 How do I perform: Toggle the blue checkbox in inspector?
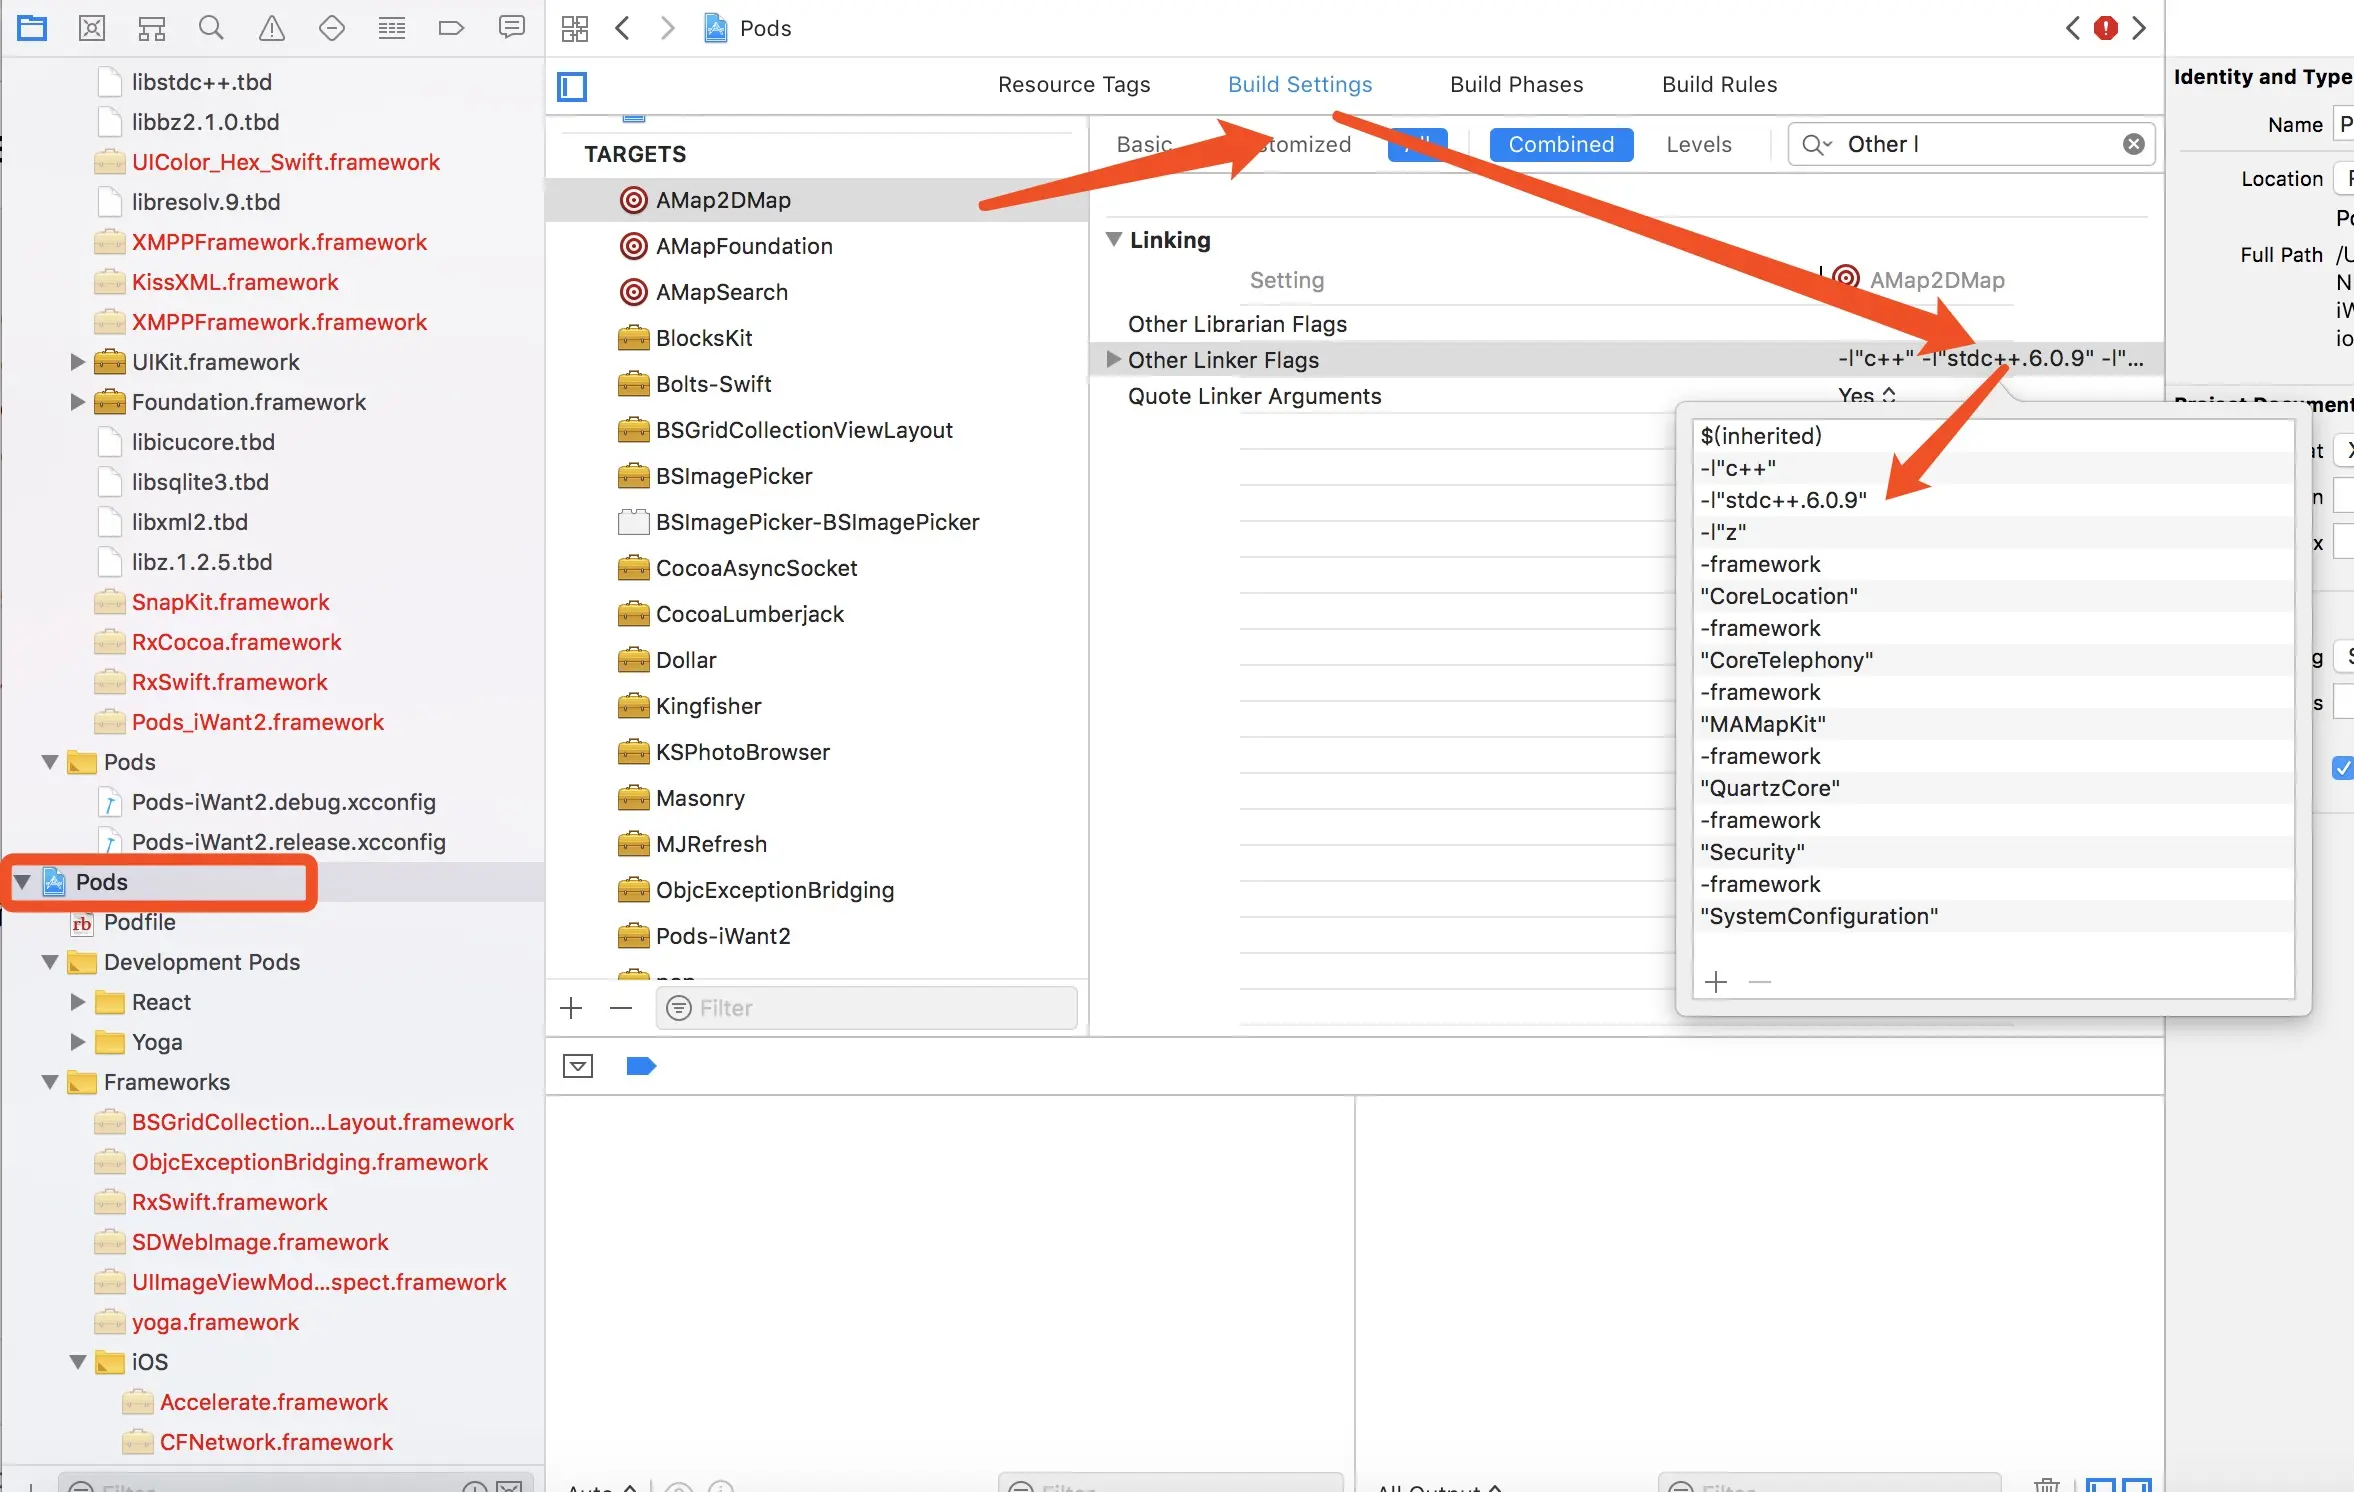tap(2342, 767)
